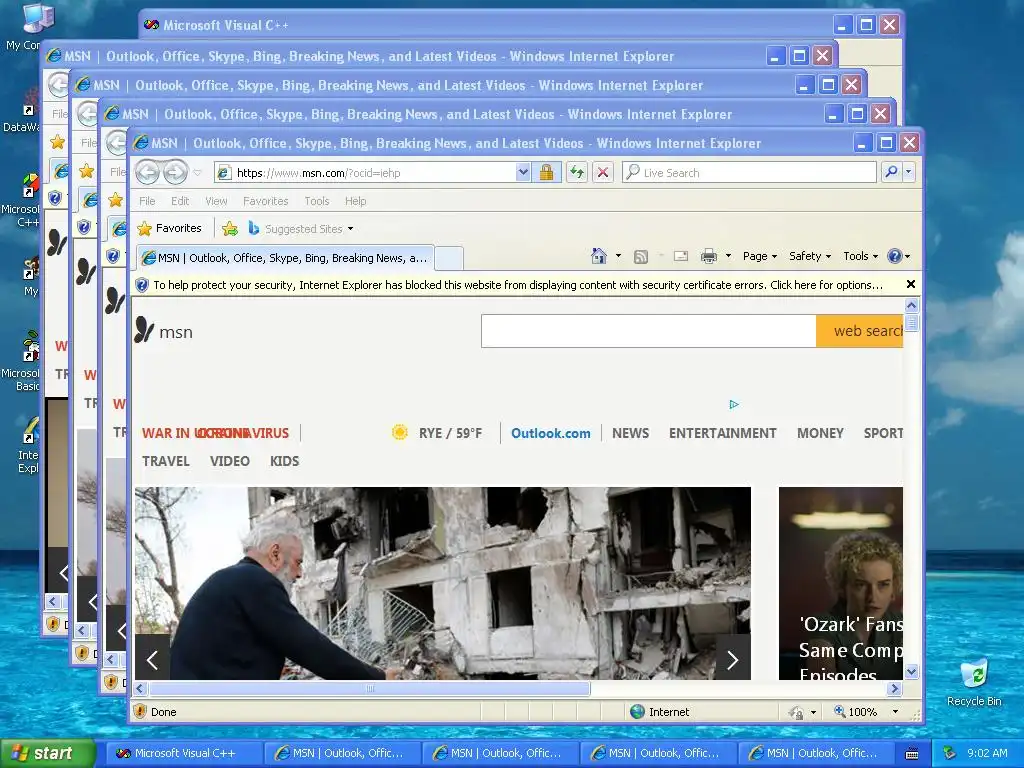
Task: Click the Forward navigation button
Action: pyautogui.click(x=175, y=172)
